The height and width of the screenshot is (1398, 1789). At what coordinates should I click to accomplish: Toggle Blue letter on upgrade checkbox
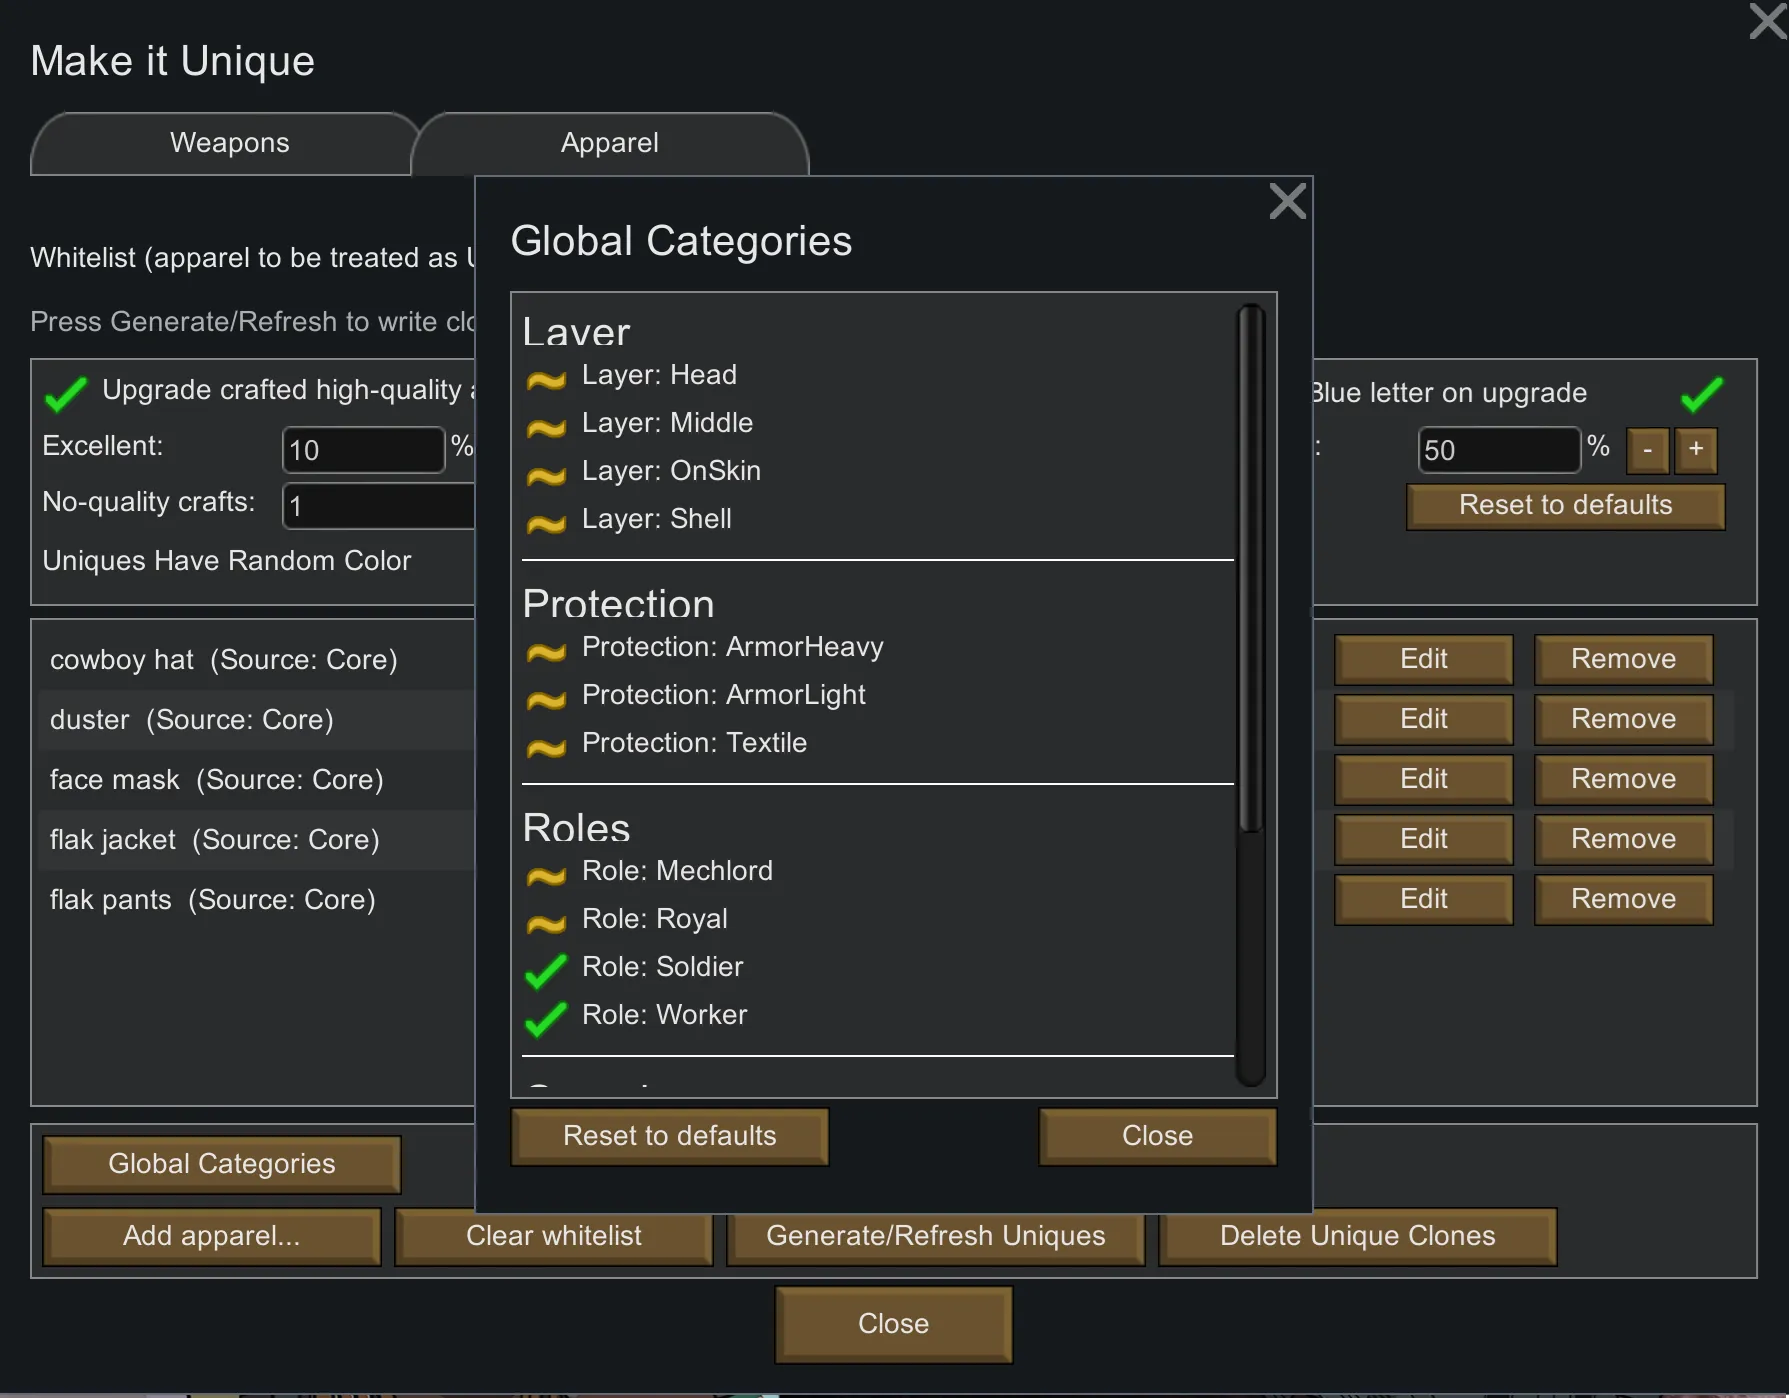pyautogui.click(x=1701, y=394)
